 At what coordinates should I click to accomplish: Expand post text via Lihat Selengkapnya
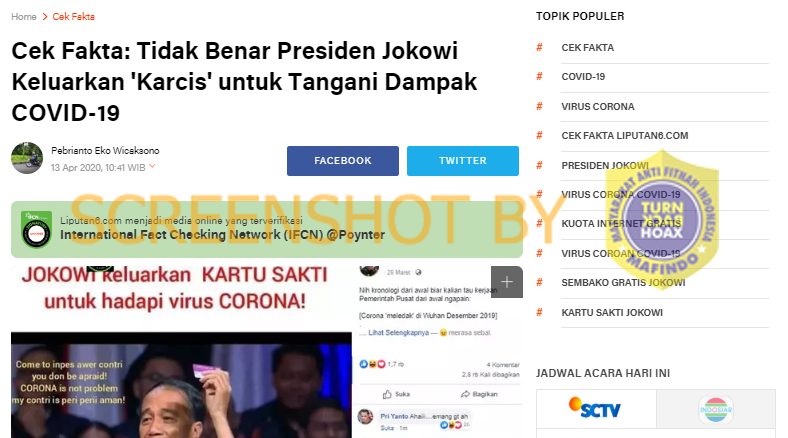tap(399, 333)
